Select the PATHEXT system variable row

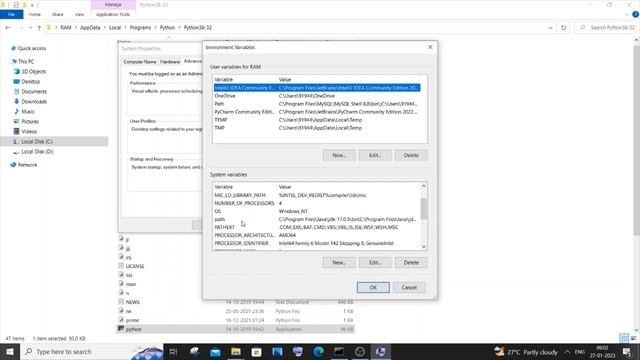pyautogui.click(x=317, y=227)
